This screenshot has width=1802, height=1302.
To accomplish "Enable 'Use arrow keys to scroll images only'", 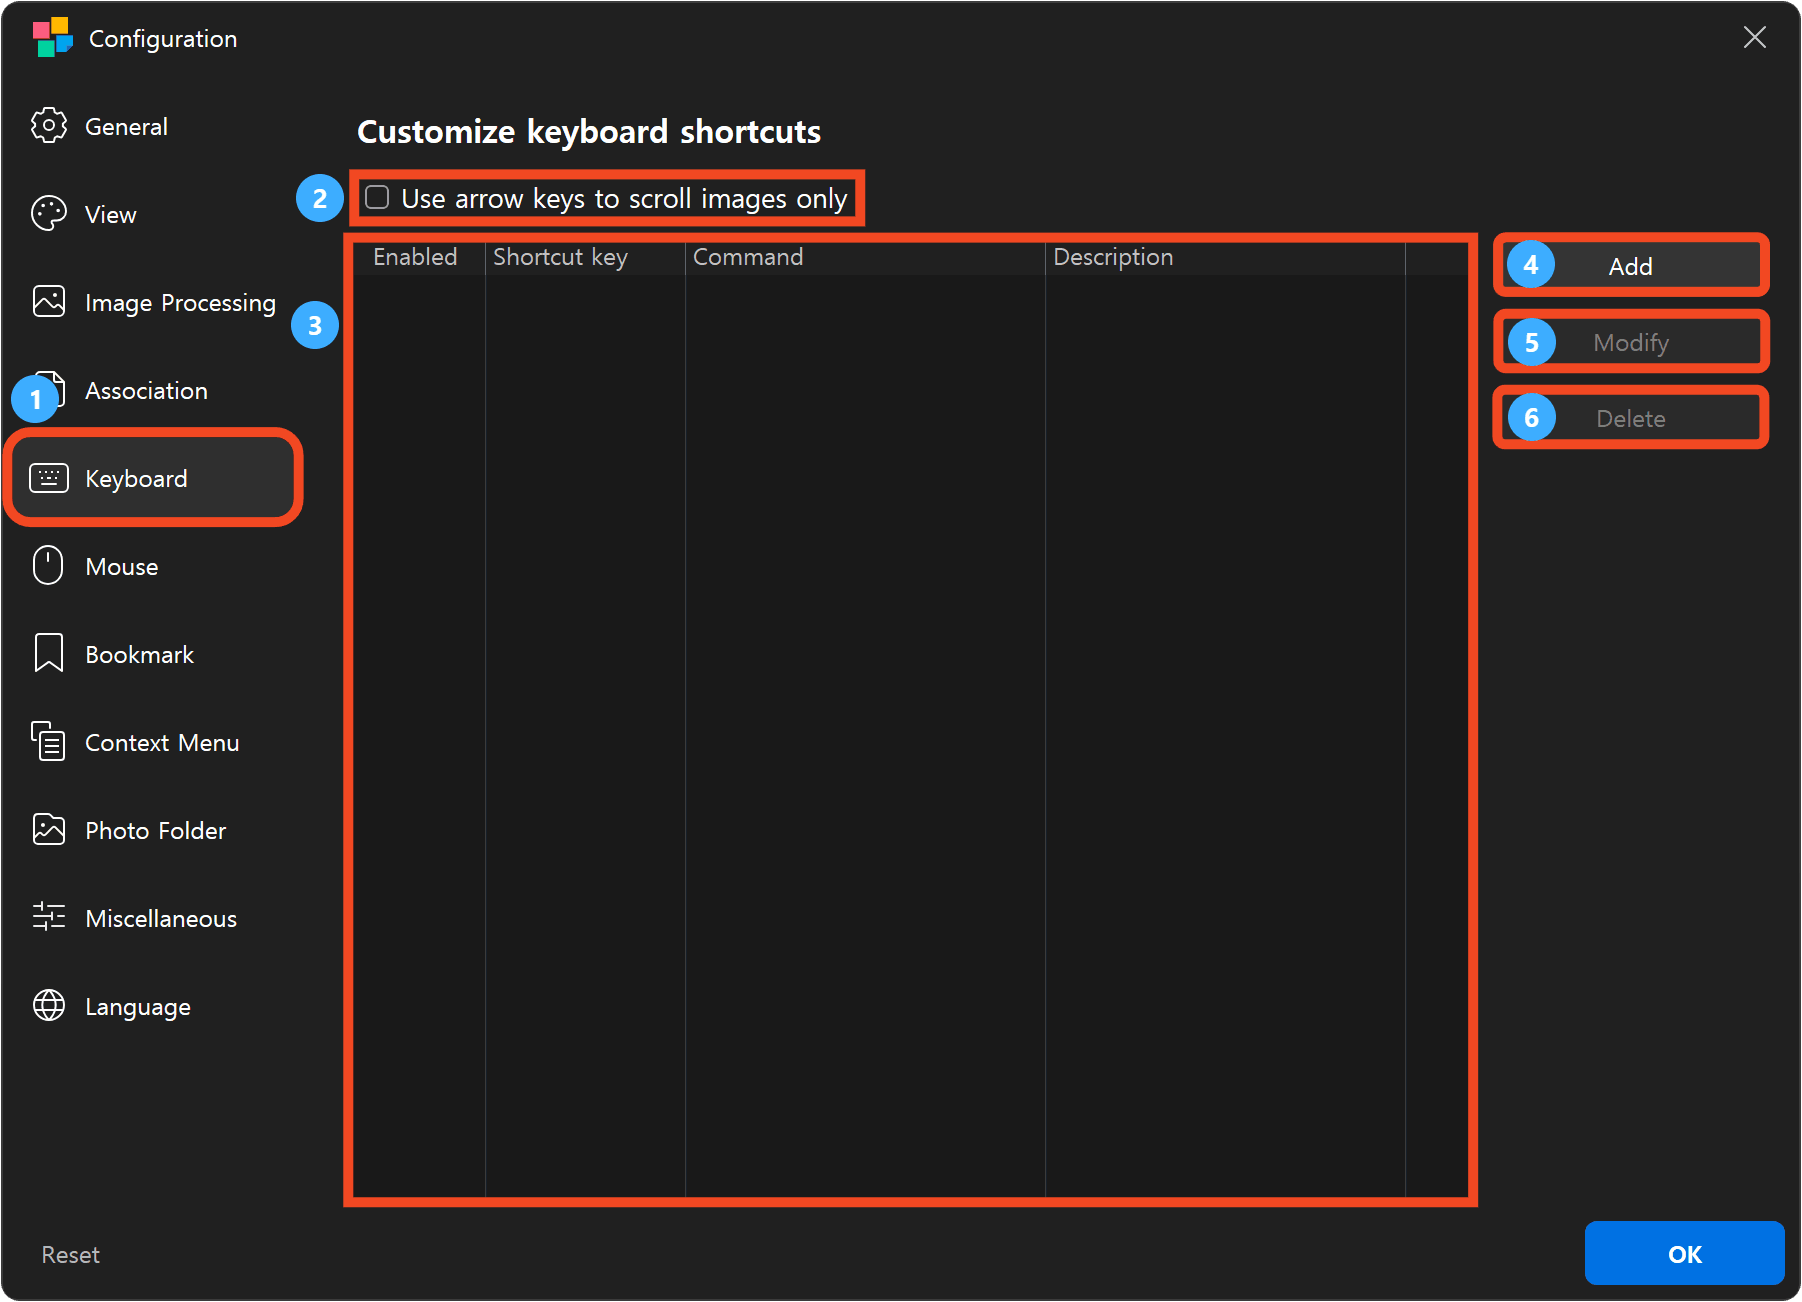I will (x=377, y=198).
